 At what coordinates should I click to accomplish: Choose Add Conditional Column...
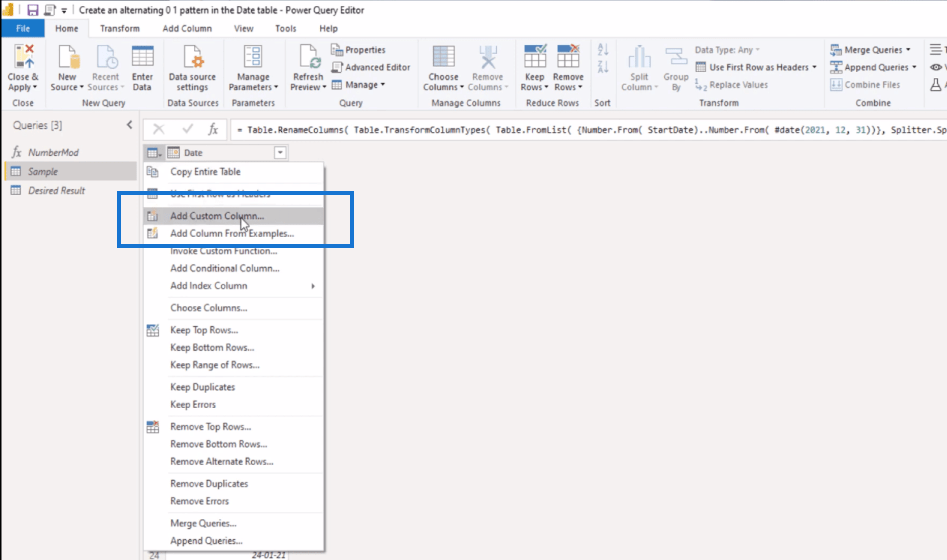[x=234, y=268]
